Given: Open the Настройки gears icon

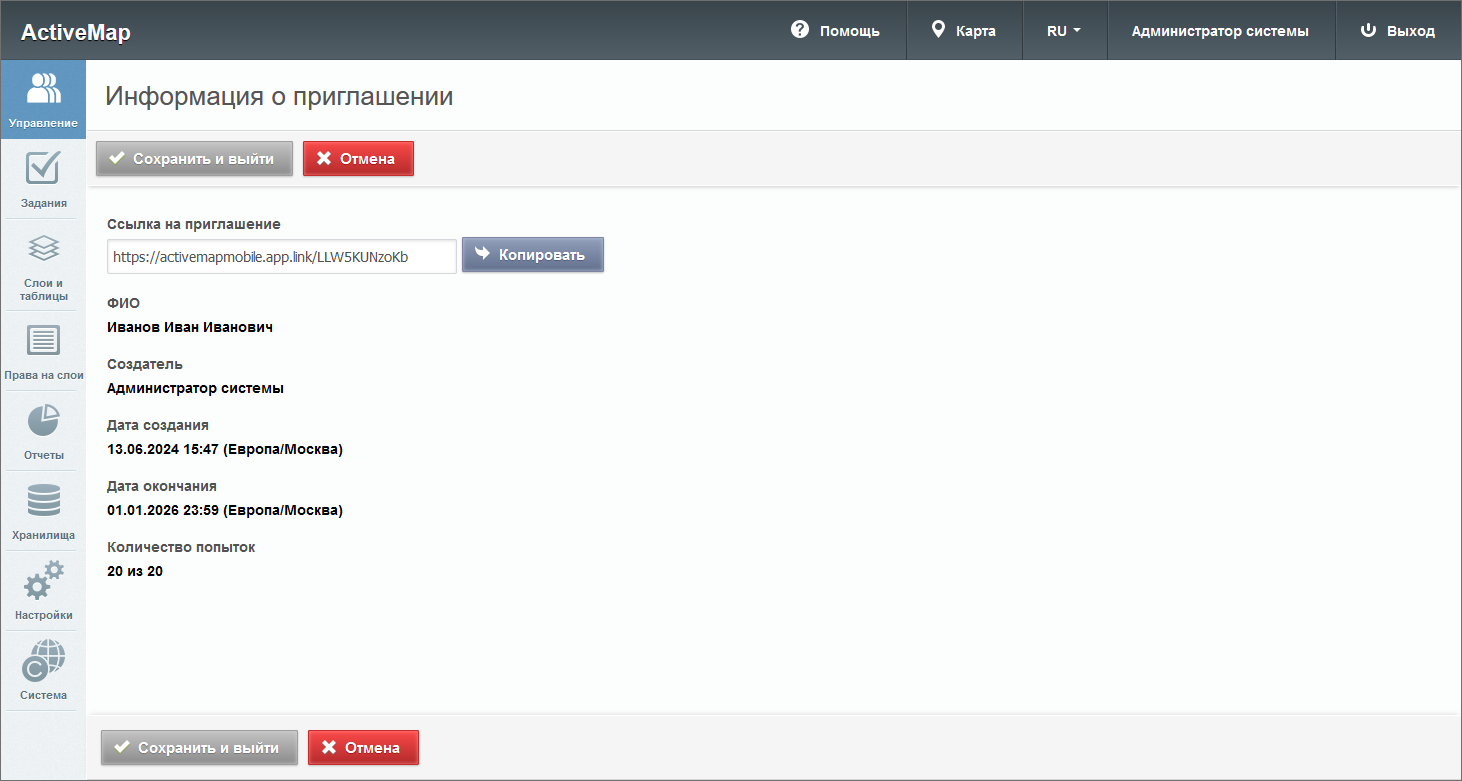Looking at the screenshot, I should (x=43, y=580).
